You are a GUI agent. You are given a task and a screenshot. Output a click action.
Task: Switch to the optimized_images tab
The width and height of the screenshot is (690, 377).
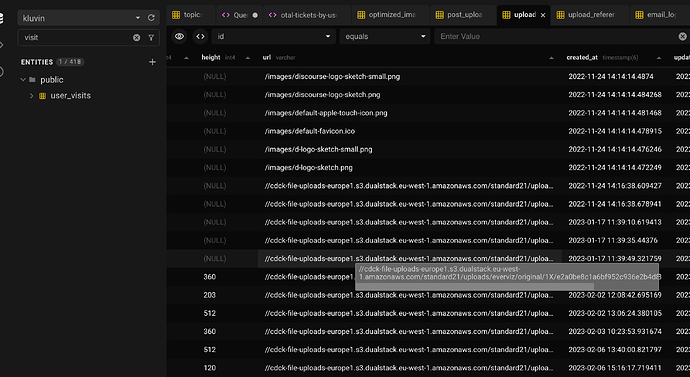click(390, 15)
